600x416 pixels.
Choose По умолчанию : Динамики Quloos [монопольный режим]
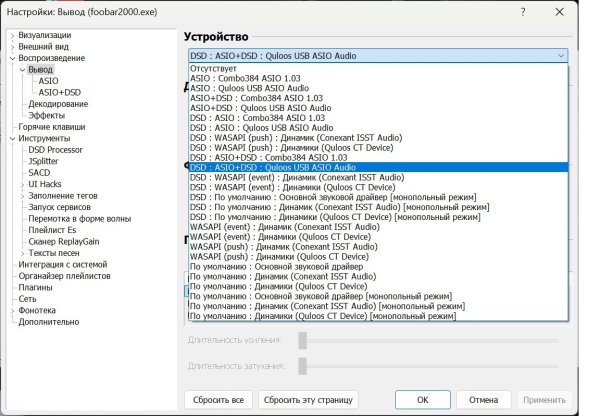[378, 316]
